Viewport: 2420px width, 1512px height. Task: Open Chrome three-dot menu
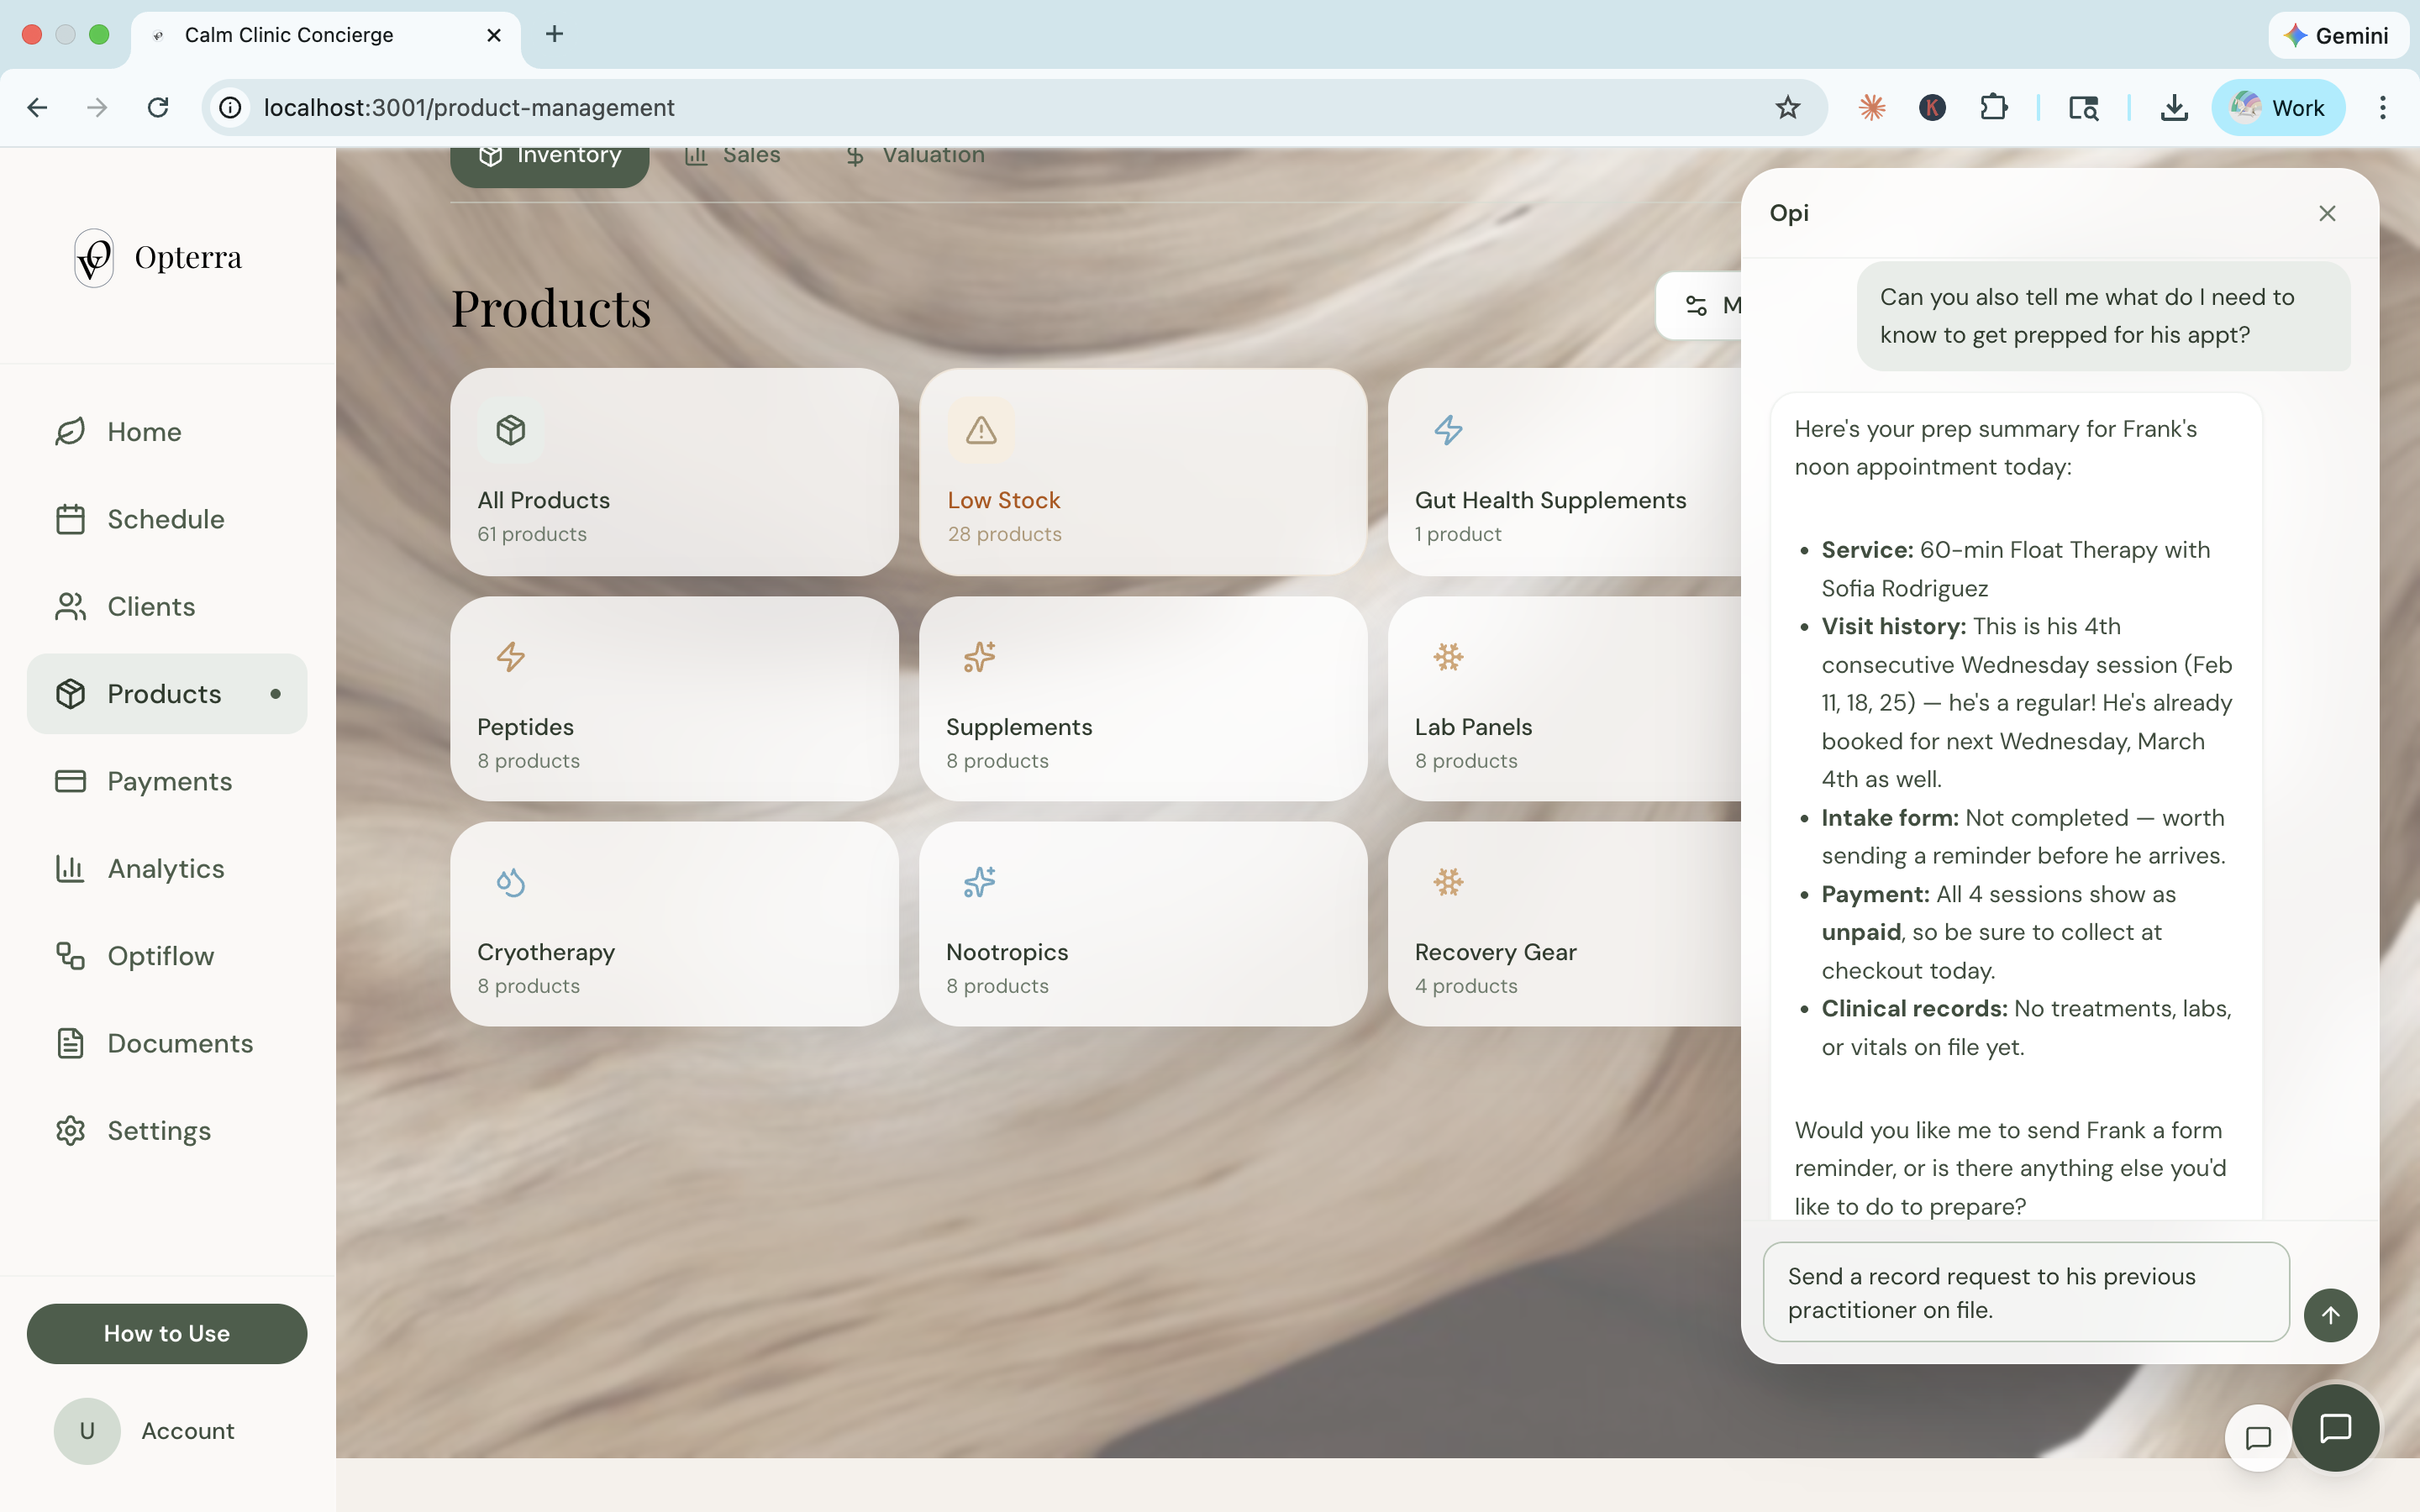(2382, 107)
